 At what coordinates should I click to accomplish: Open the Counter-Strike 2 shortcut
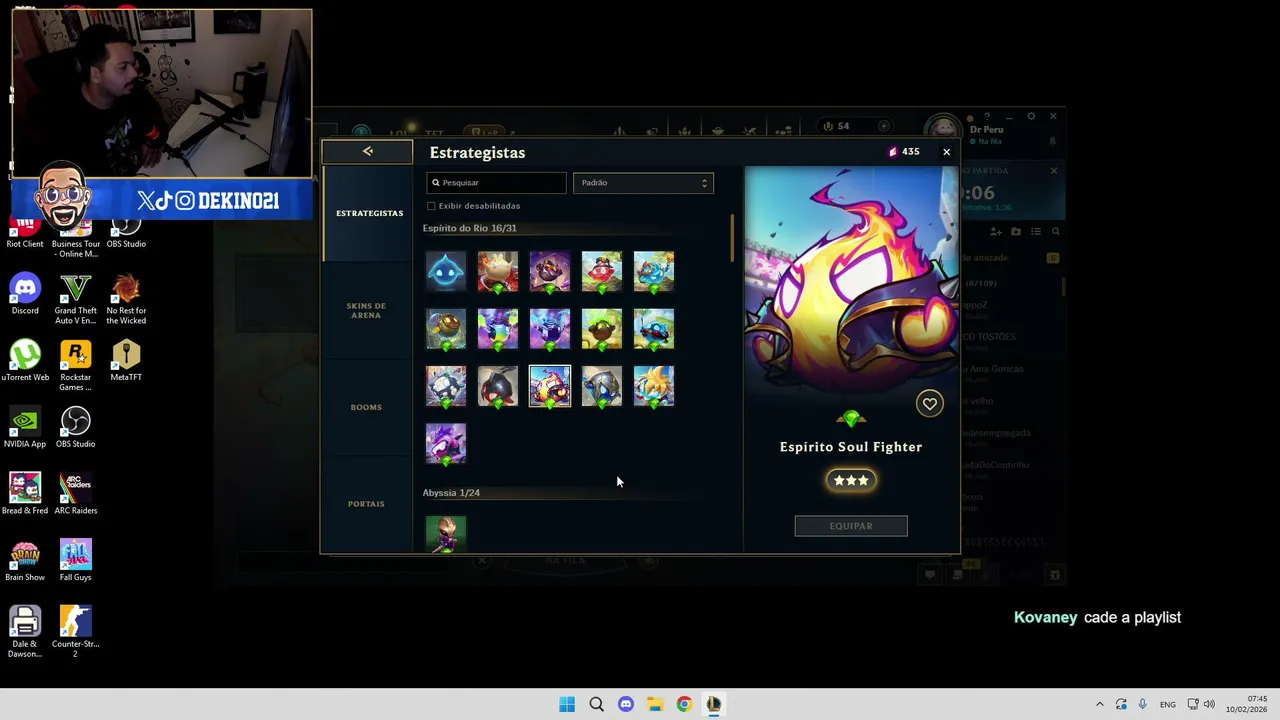point(76,632)
